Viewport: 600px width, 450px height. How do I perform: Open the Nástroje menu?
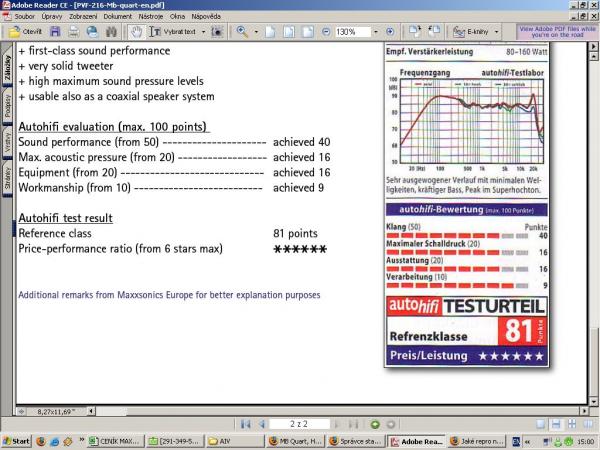[x=153, y=17]
